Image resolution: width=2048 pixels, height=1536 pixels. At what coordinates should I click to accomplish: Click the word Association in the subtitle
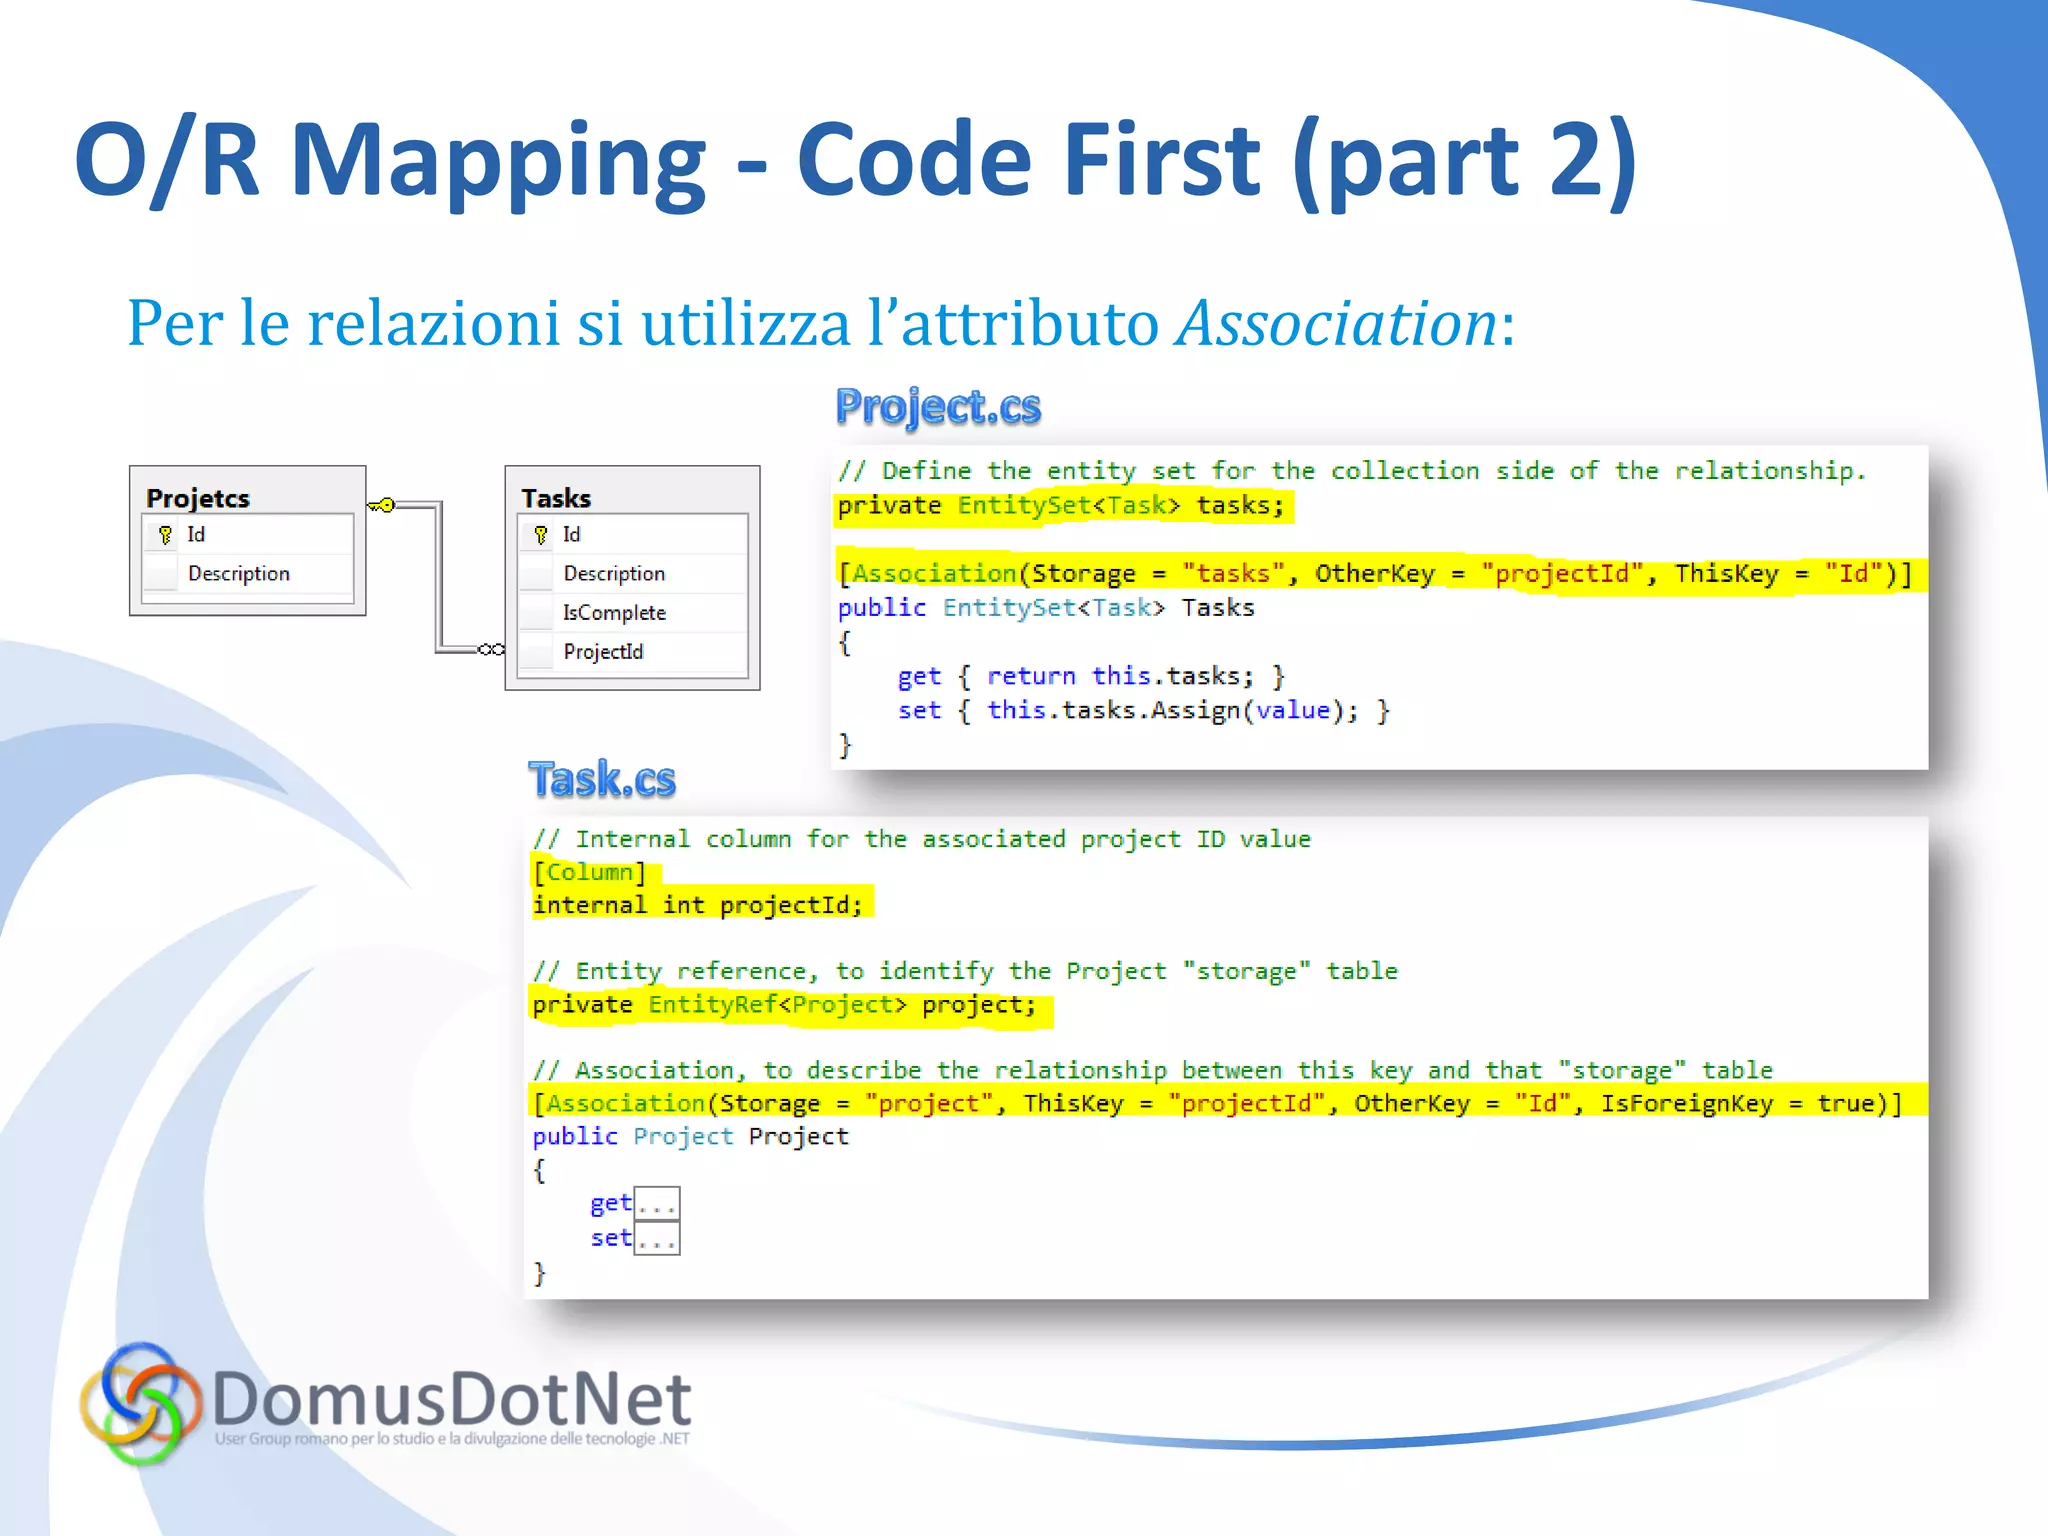[x=1337, y=323]
